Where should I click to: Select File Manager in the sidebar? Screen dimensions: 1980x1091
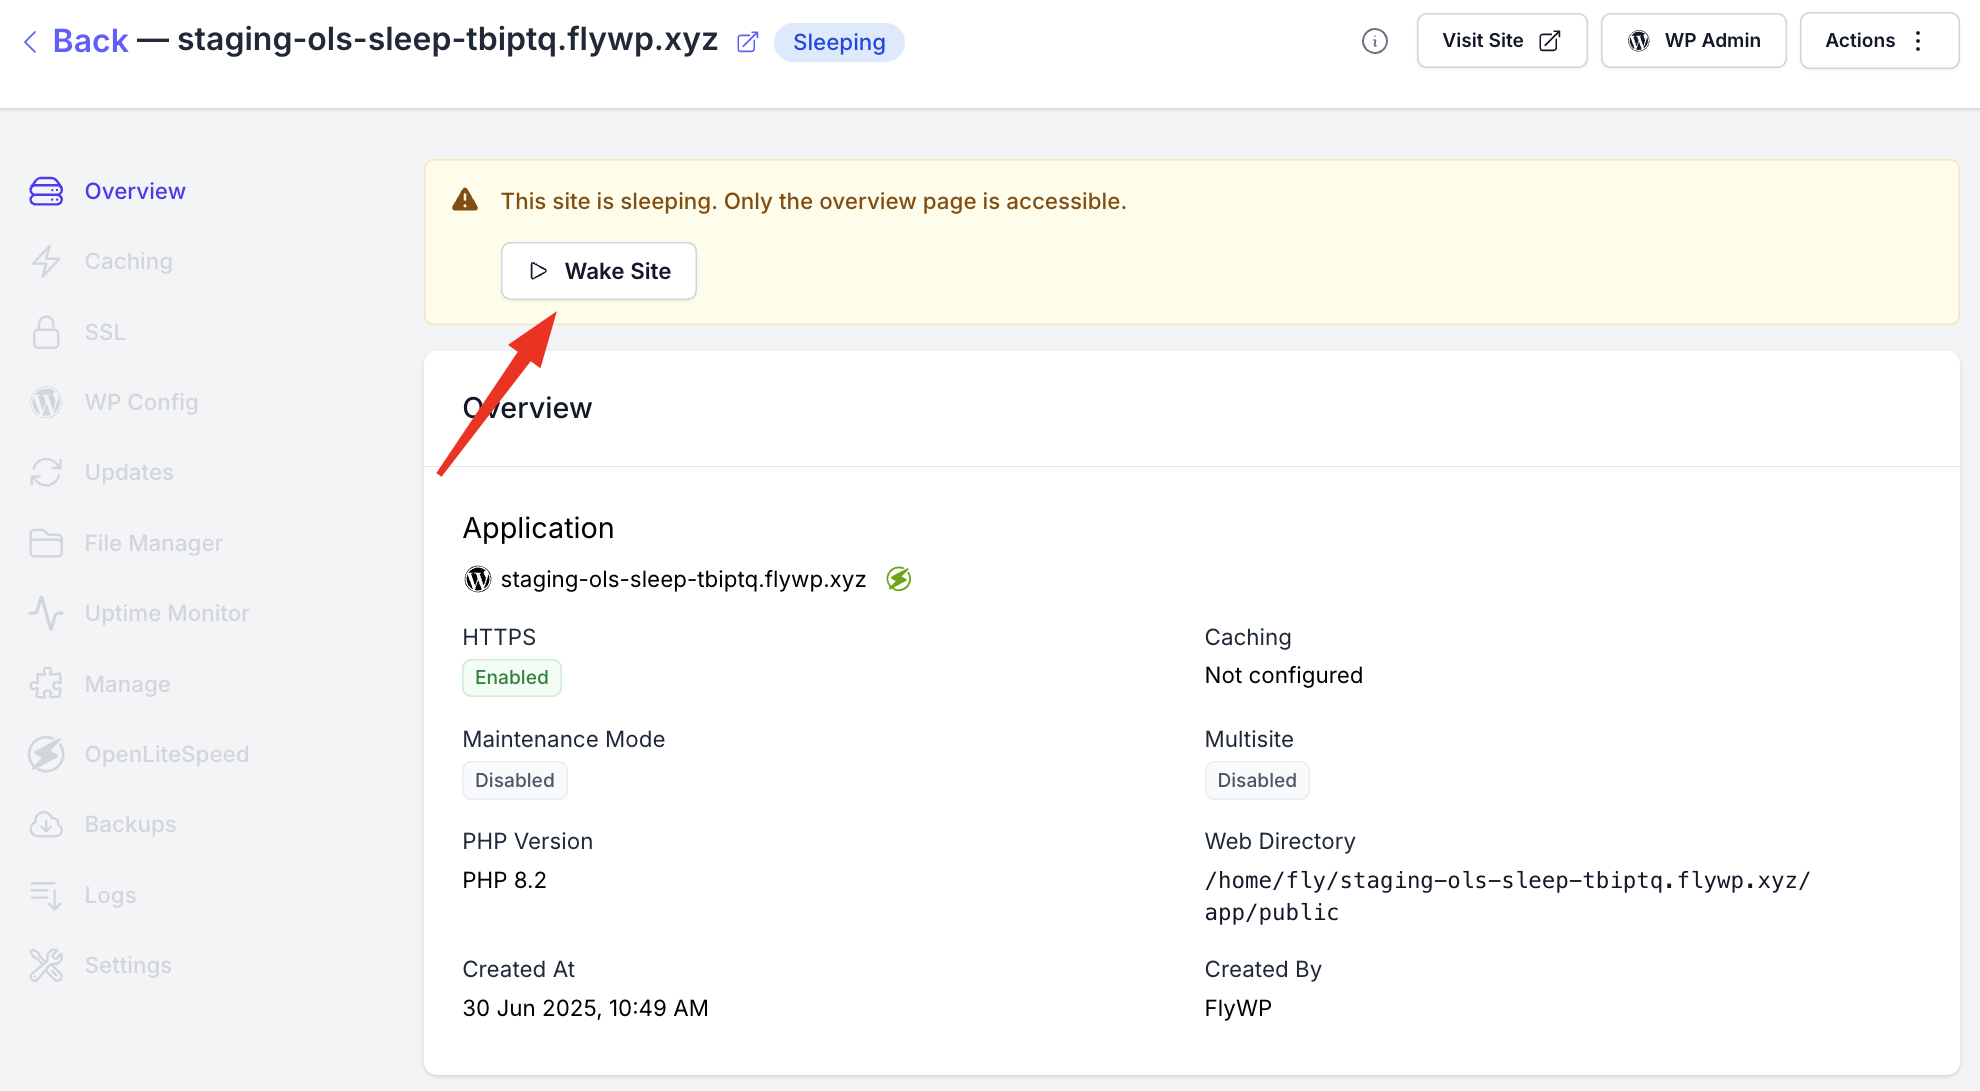click(153, 543)
